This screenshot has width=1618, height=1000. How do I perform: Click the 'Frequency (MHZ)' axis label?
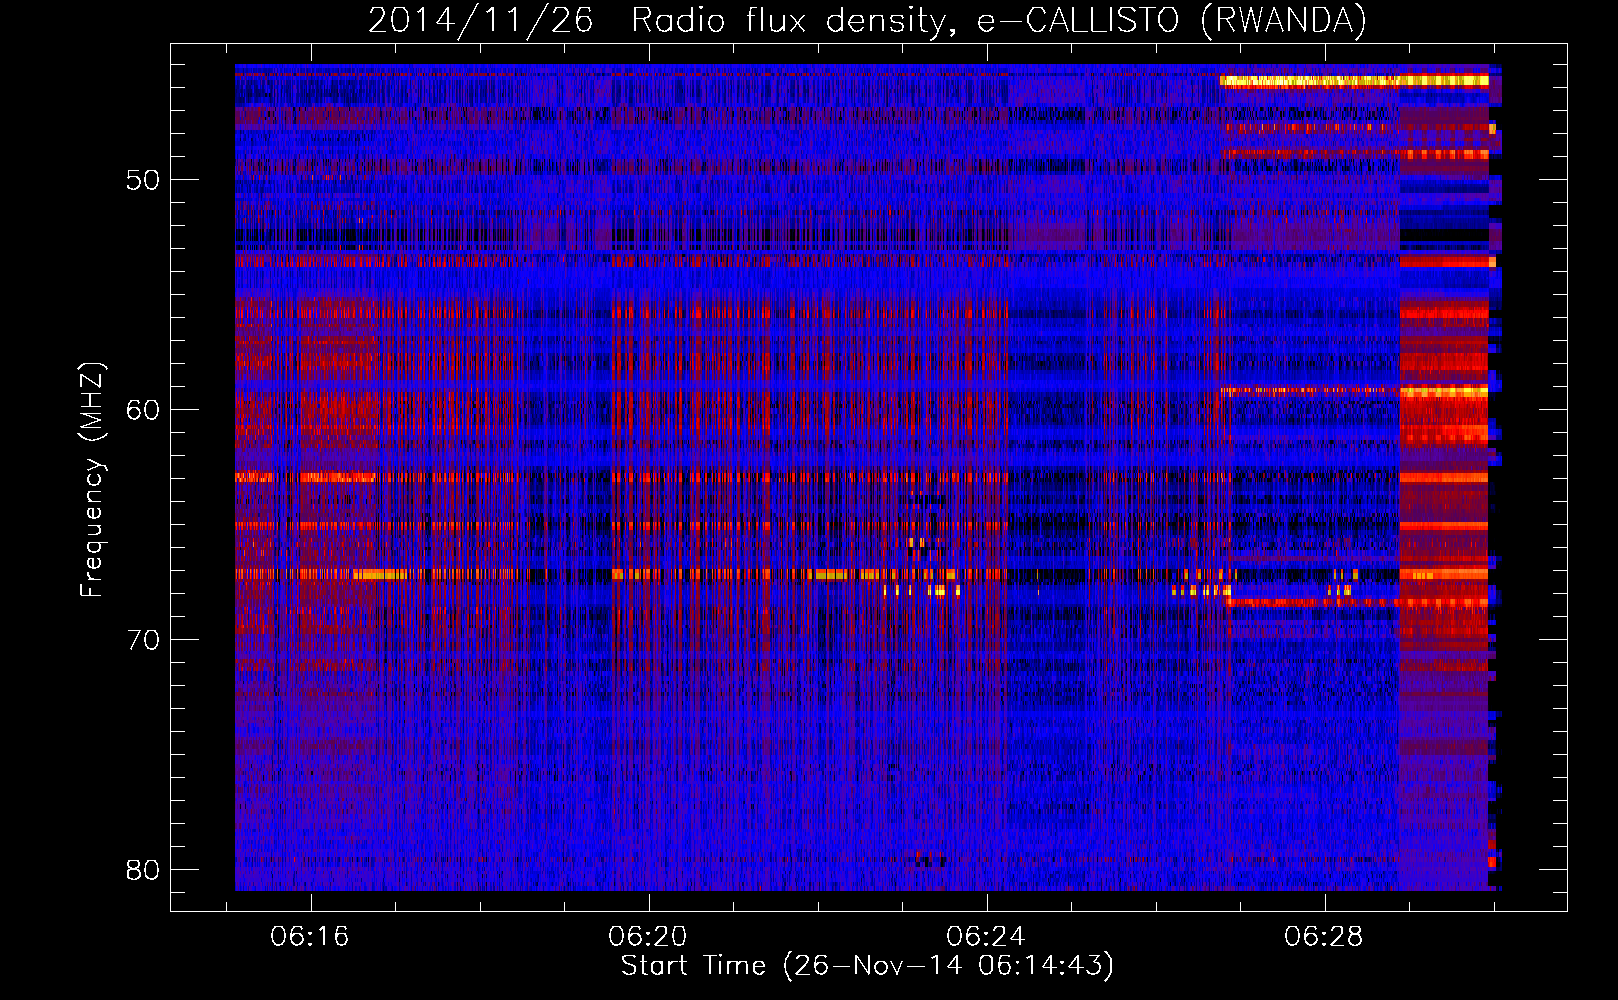pyautogui.click(x=92, y=479)
